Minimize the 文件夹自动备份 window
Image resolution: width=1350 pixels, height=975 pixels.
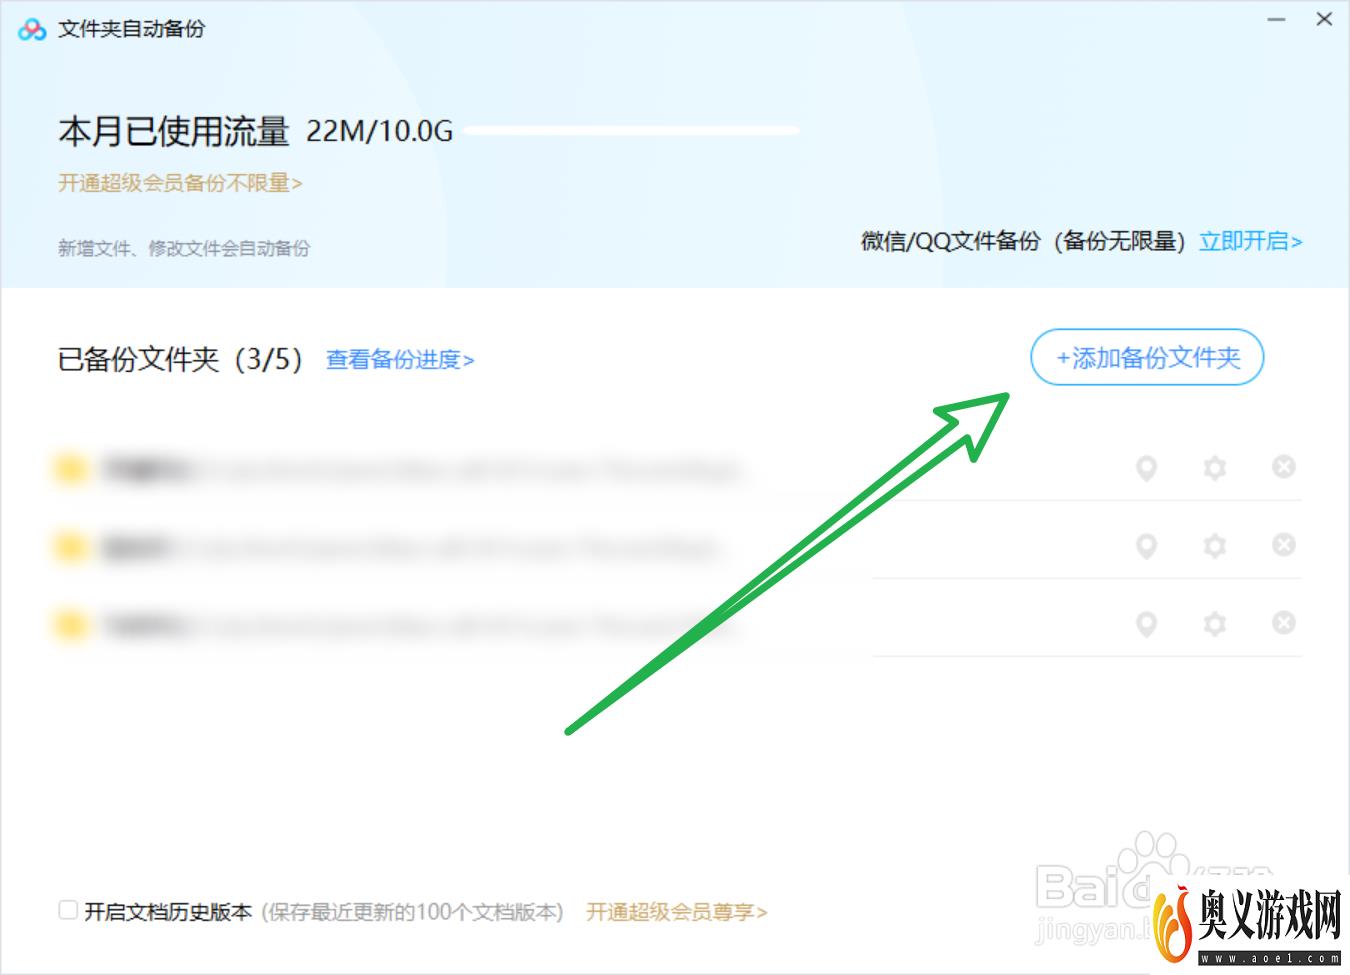point(1276,20)
